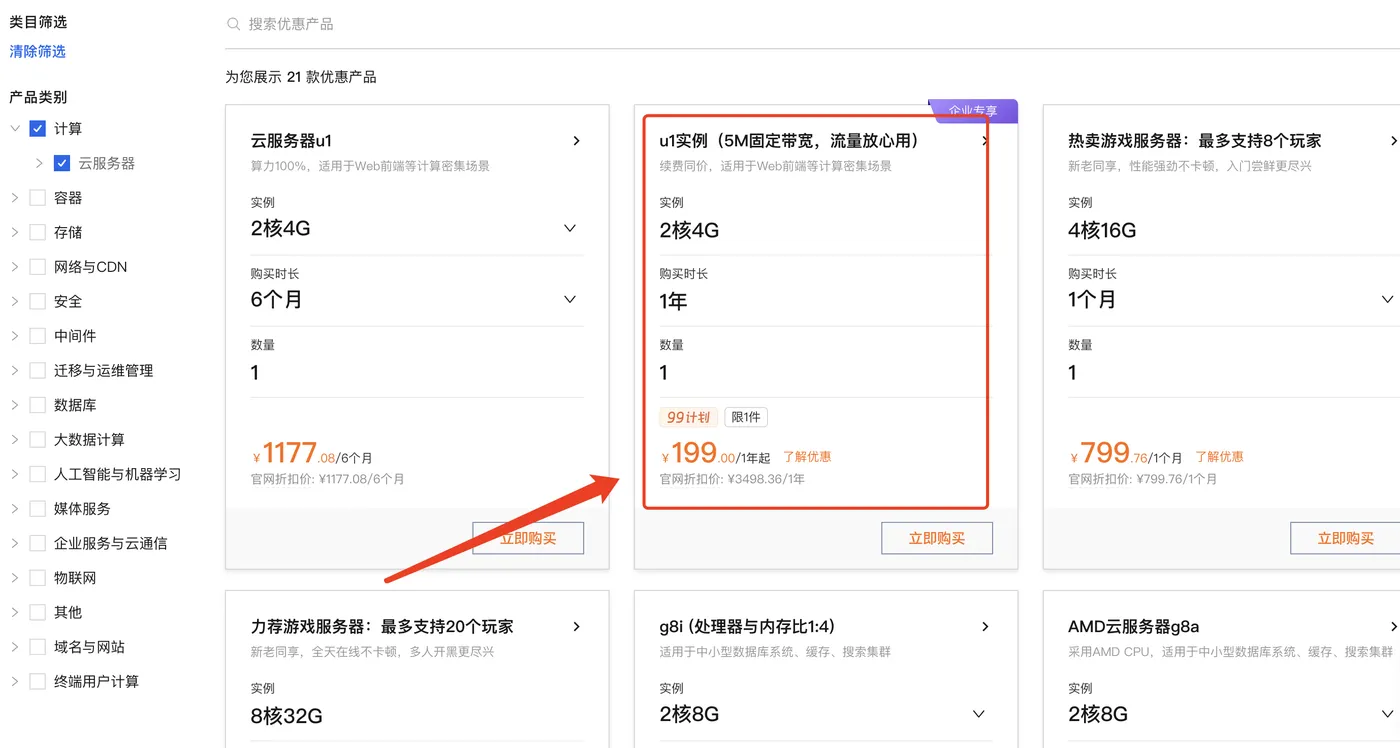
Task: Collapse the 计算 category tree
Action: pyautogui.click(x=15, y=128)
